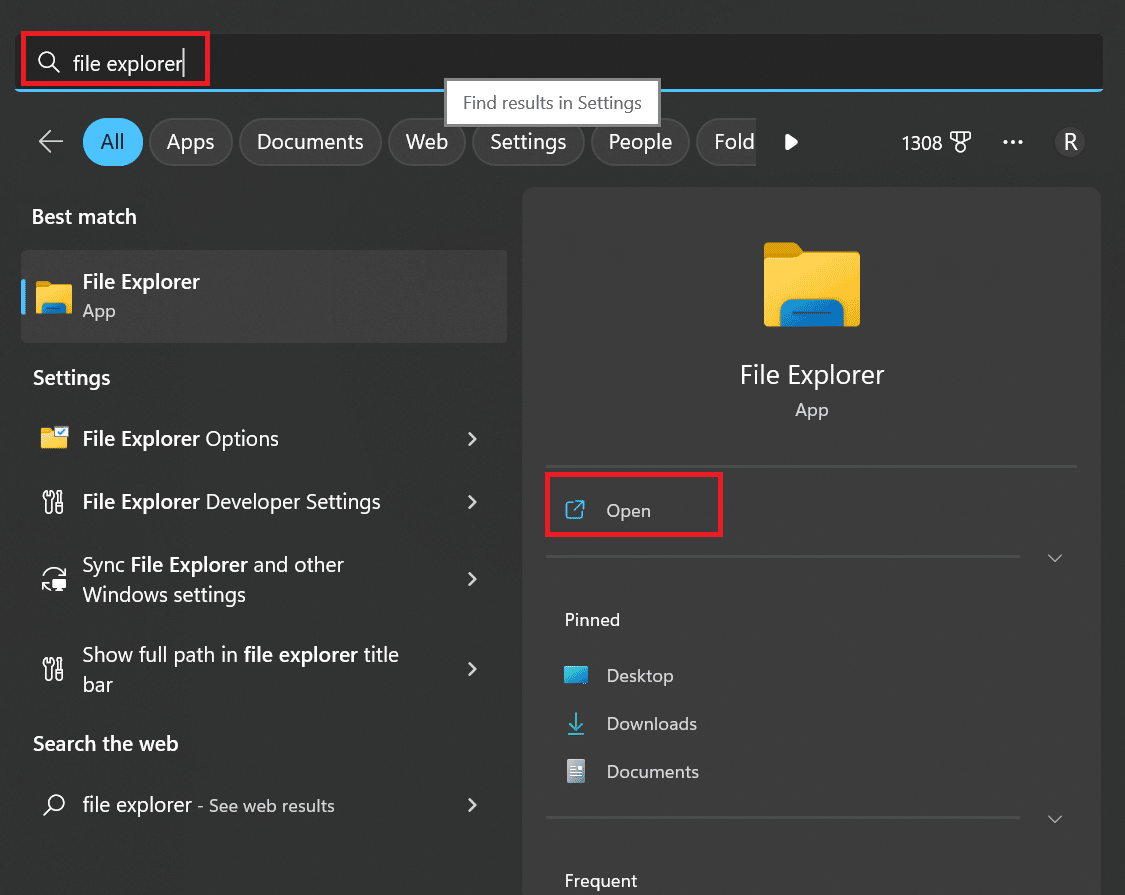Screen dimensions: 1125x895
Task: Select the Settings filter tab
Action: [x=528, y=142]
